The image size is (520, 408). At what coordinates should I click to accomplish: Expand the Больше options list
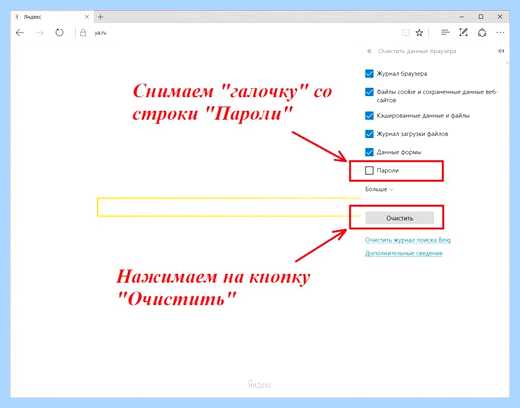(x=379, y=189)
